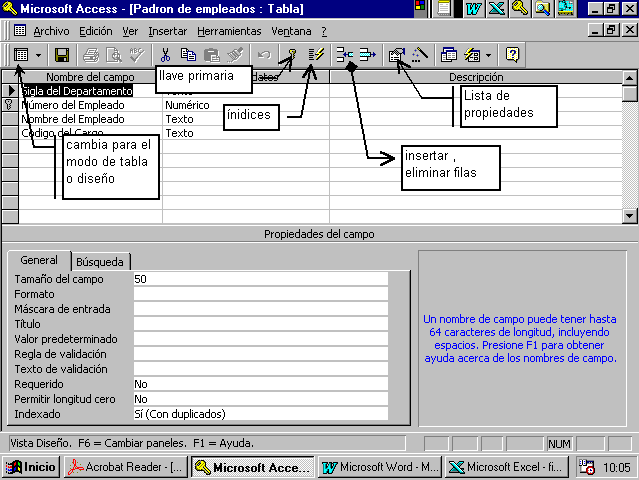Click the Insert Rows toolbar icon
639x480 pixels.
345,55
